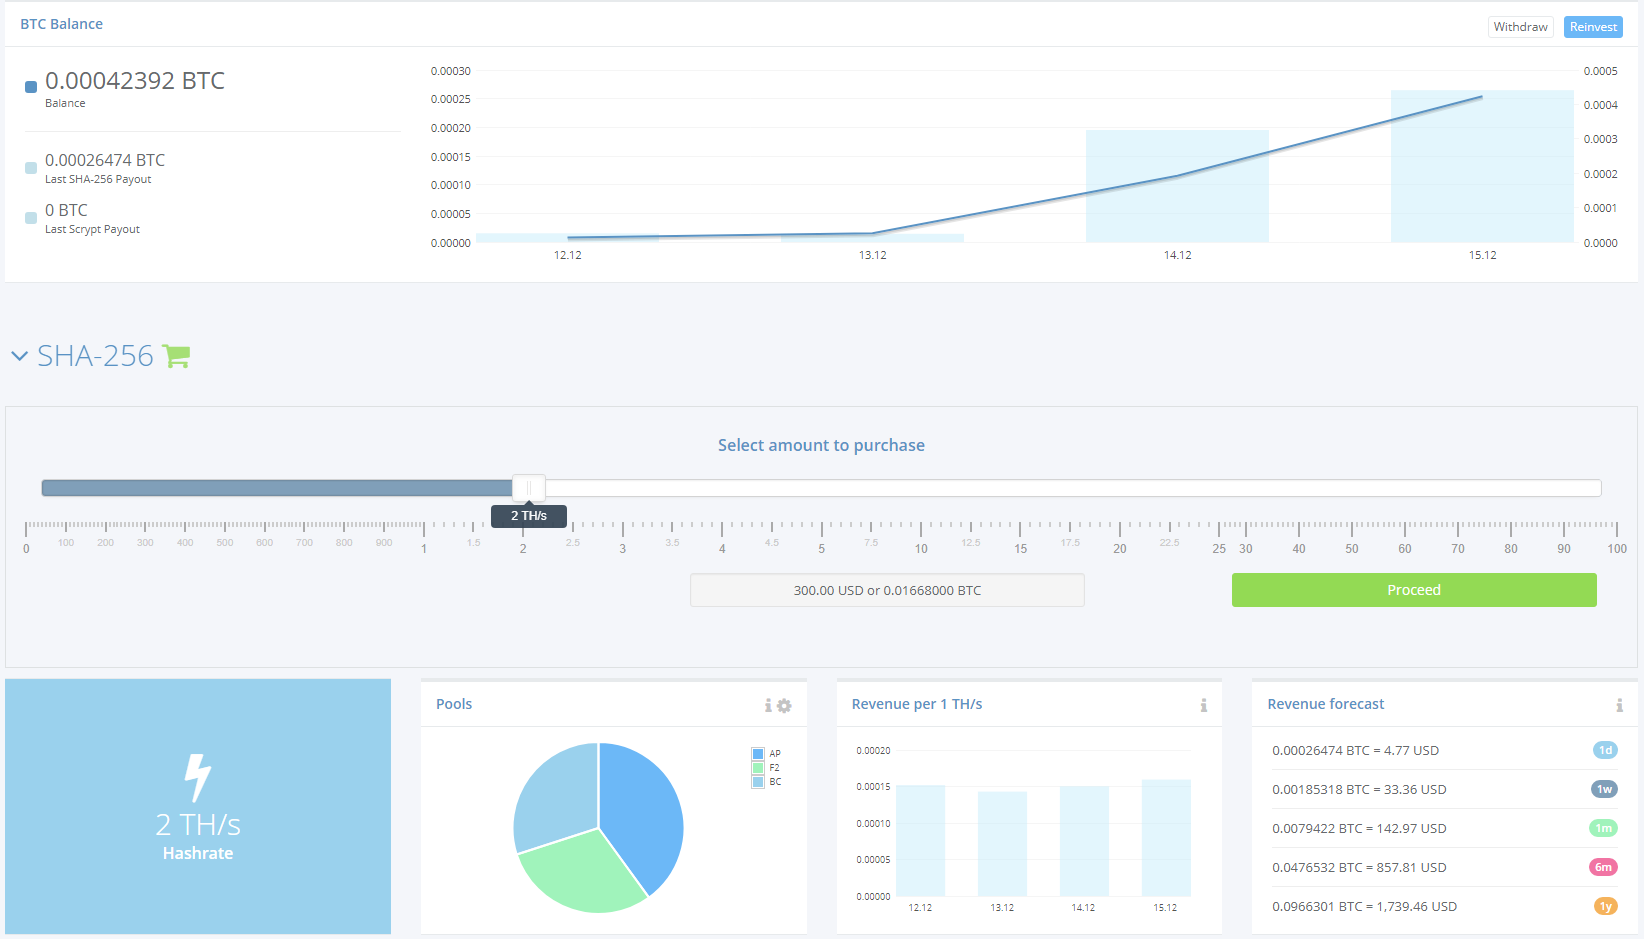Click the 0.0079422 BTC = 142.97 USD row
Screen dimensions: 1644x939
click(1445, 828)
